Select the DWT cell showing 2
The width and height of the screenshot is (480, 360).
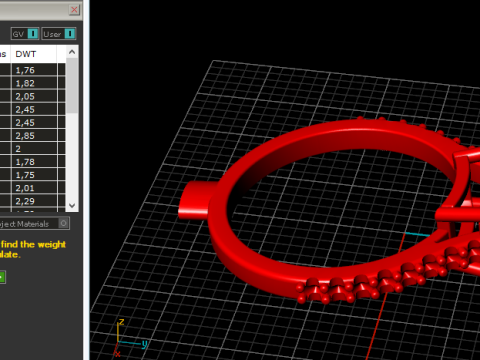pos(34,149)
